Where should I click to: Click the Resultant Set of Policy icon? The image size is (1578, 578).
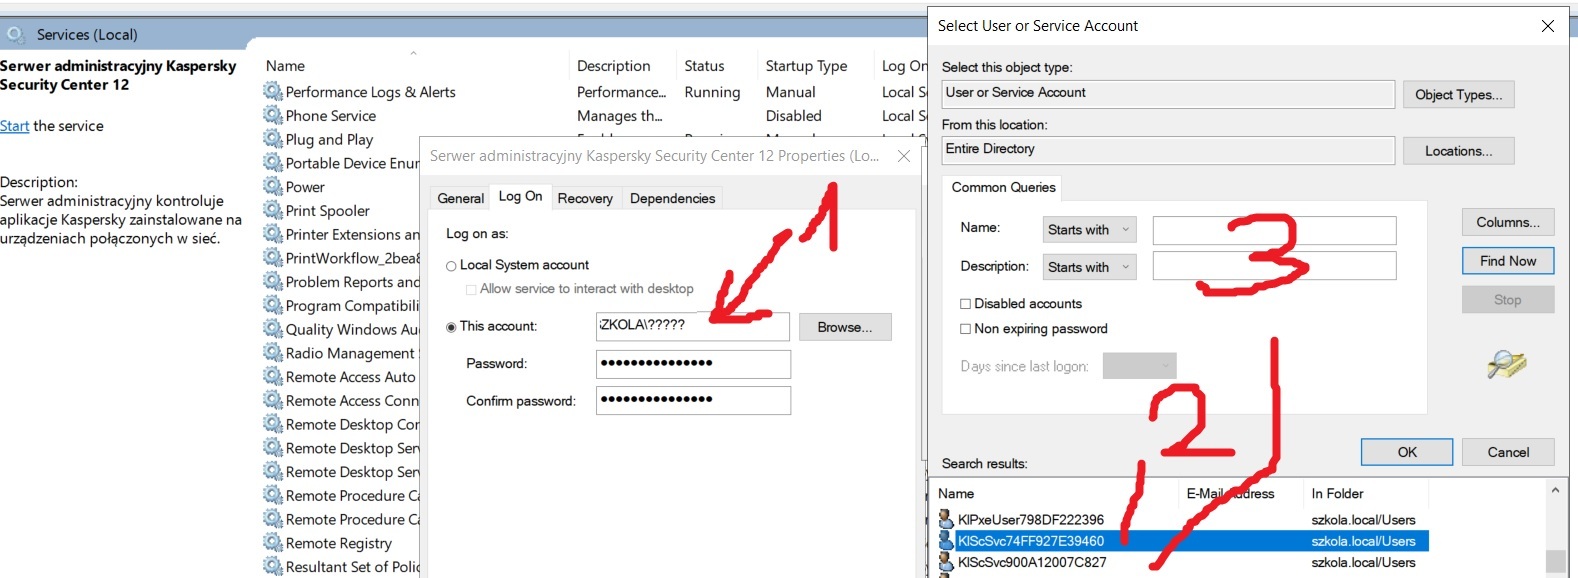pos(272,567)
